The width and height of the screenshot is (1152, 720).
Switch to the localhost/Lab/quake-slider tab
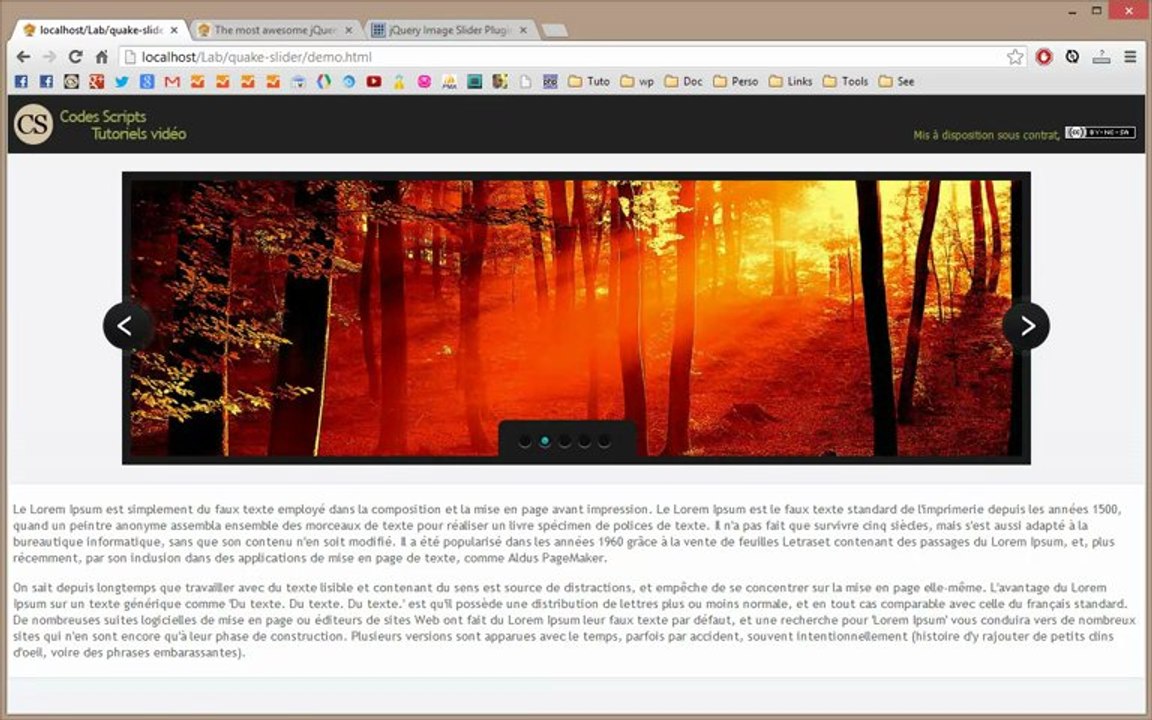100,30
